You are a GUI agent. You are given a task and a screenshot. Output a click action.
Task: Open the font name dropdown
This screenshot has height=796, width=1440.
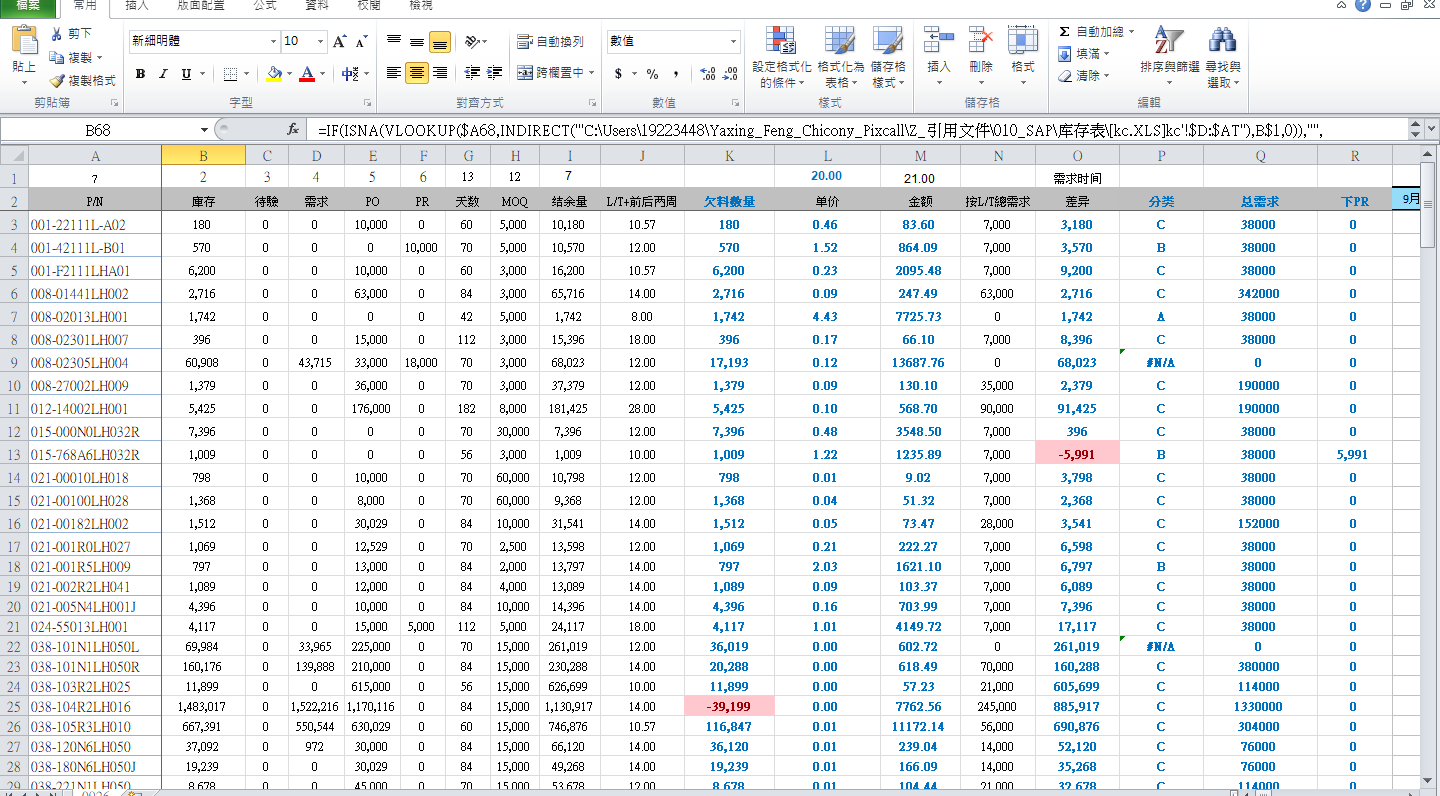[273, 42]
